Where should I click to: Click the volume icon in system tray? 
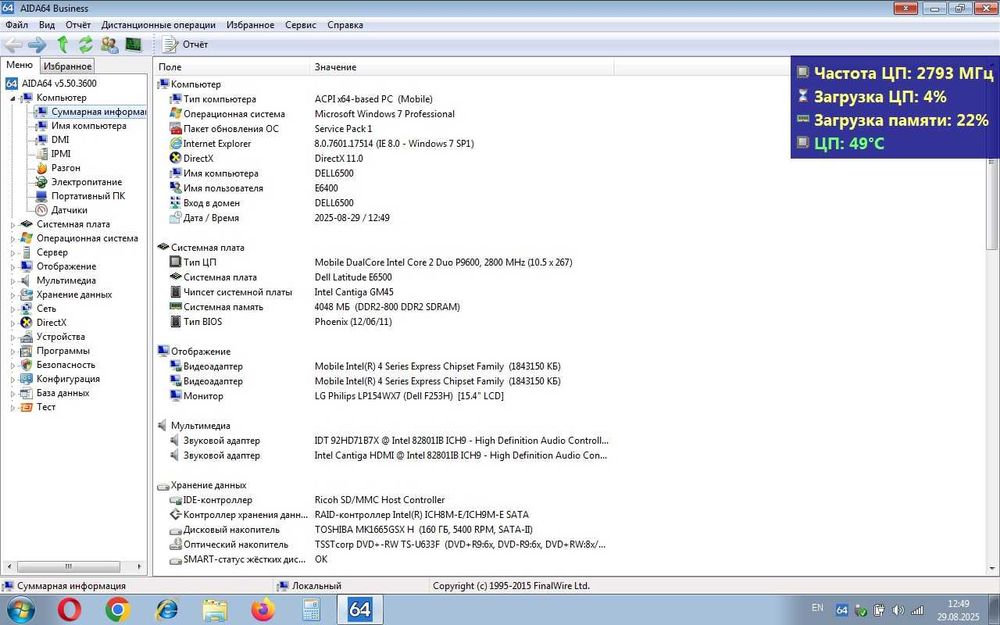pos(897,610)
